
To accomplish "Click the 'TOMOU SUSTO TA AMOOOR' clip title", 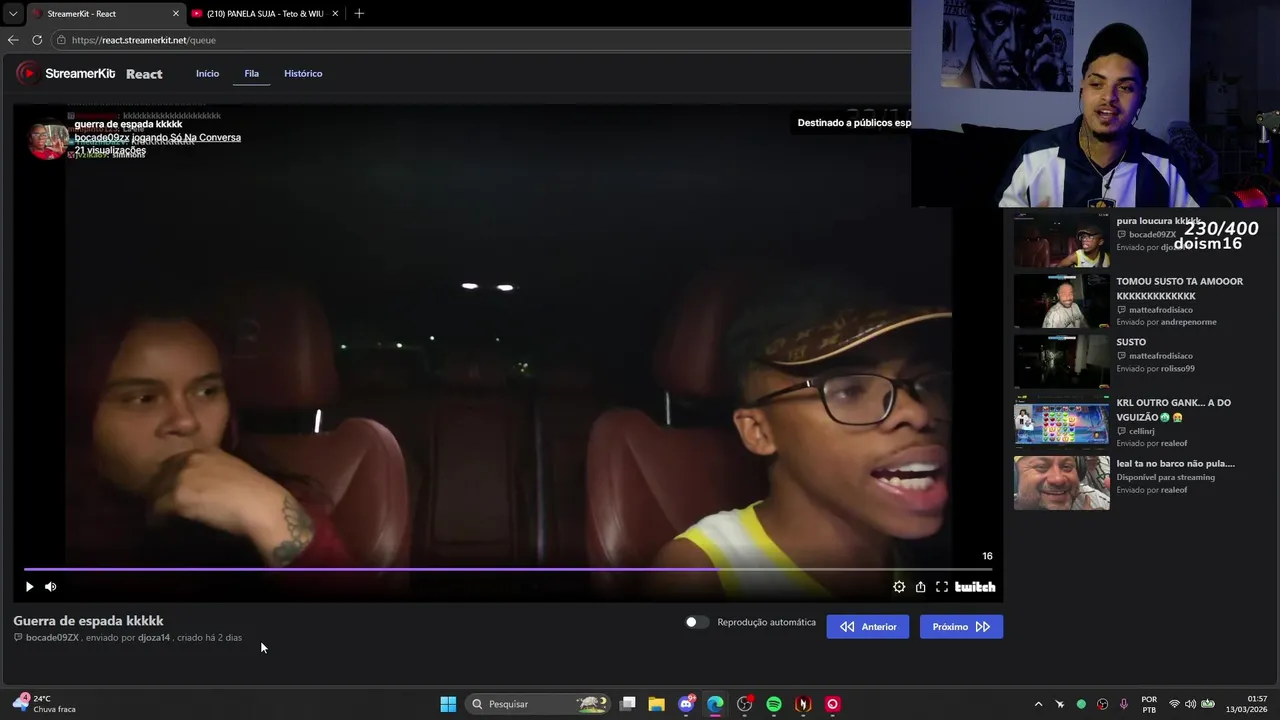I will [x=1180, y=289].
